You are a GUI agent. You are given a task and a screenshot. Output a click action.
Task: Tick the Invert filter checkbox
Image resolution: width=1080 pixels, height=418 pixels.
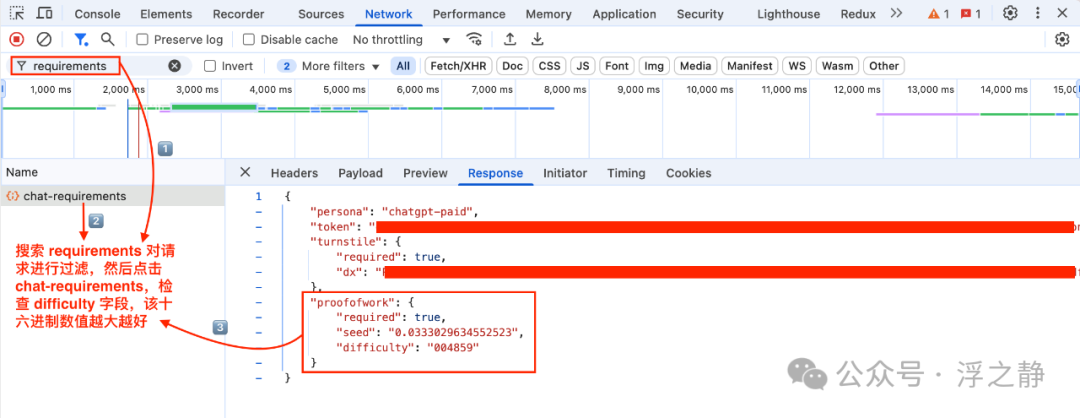click(x=210, y=66)
